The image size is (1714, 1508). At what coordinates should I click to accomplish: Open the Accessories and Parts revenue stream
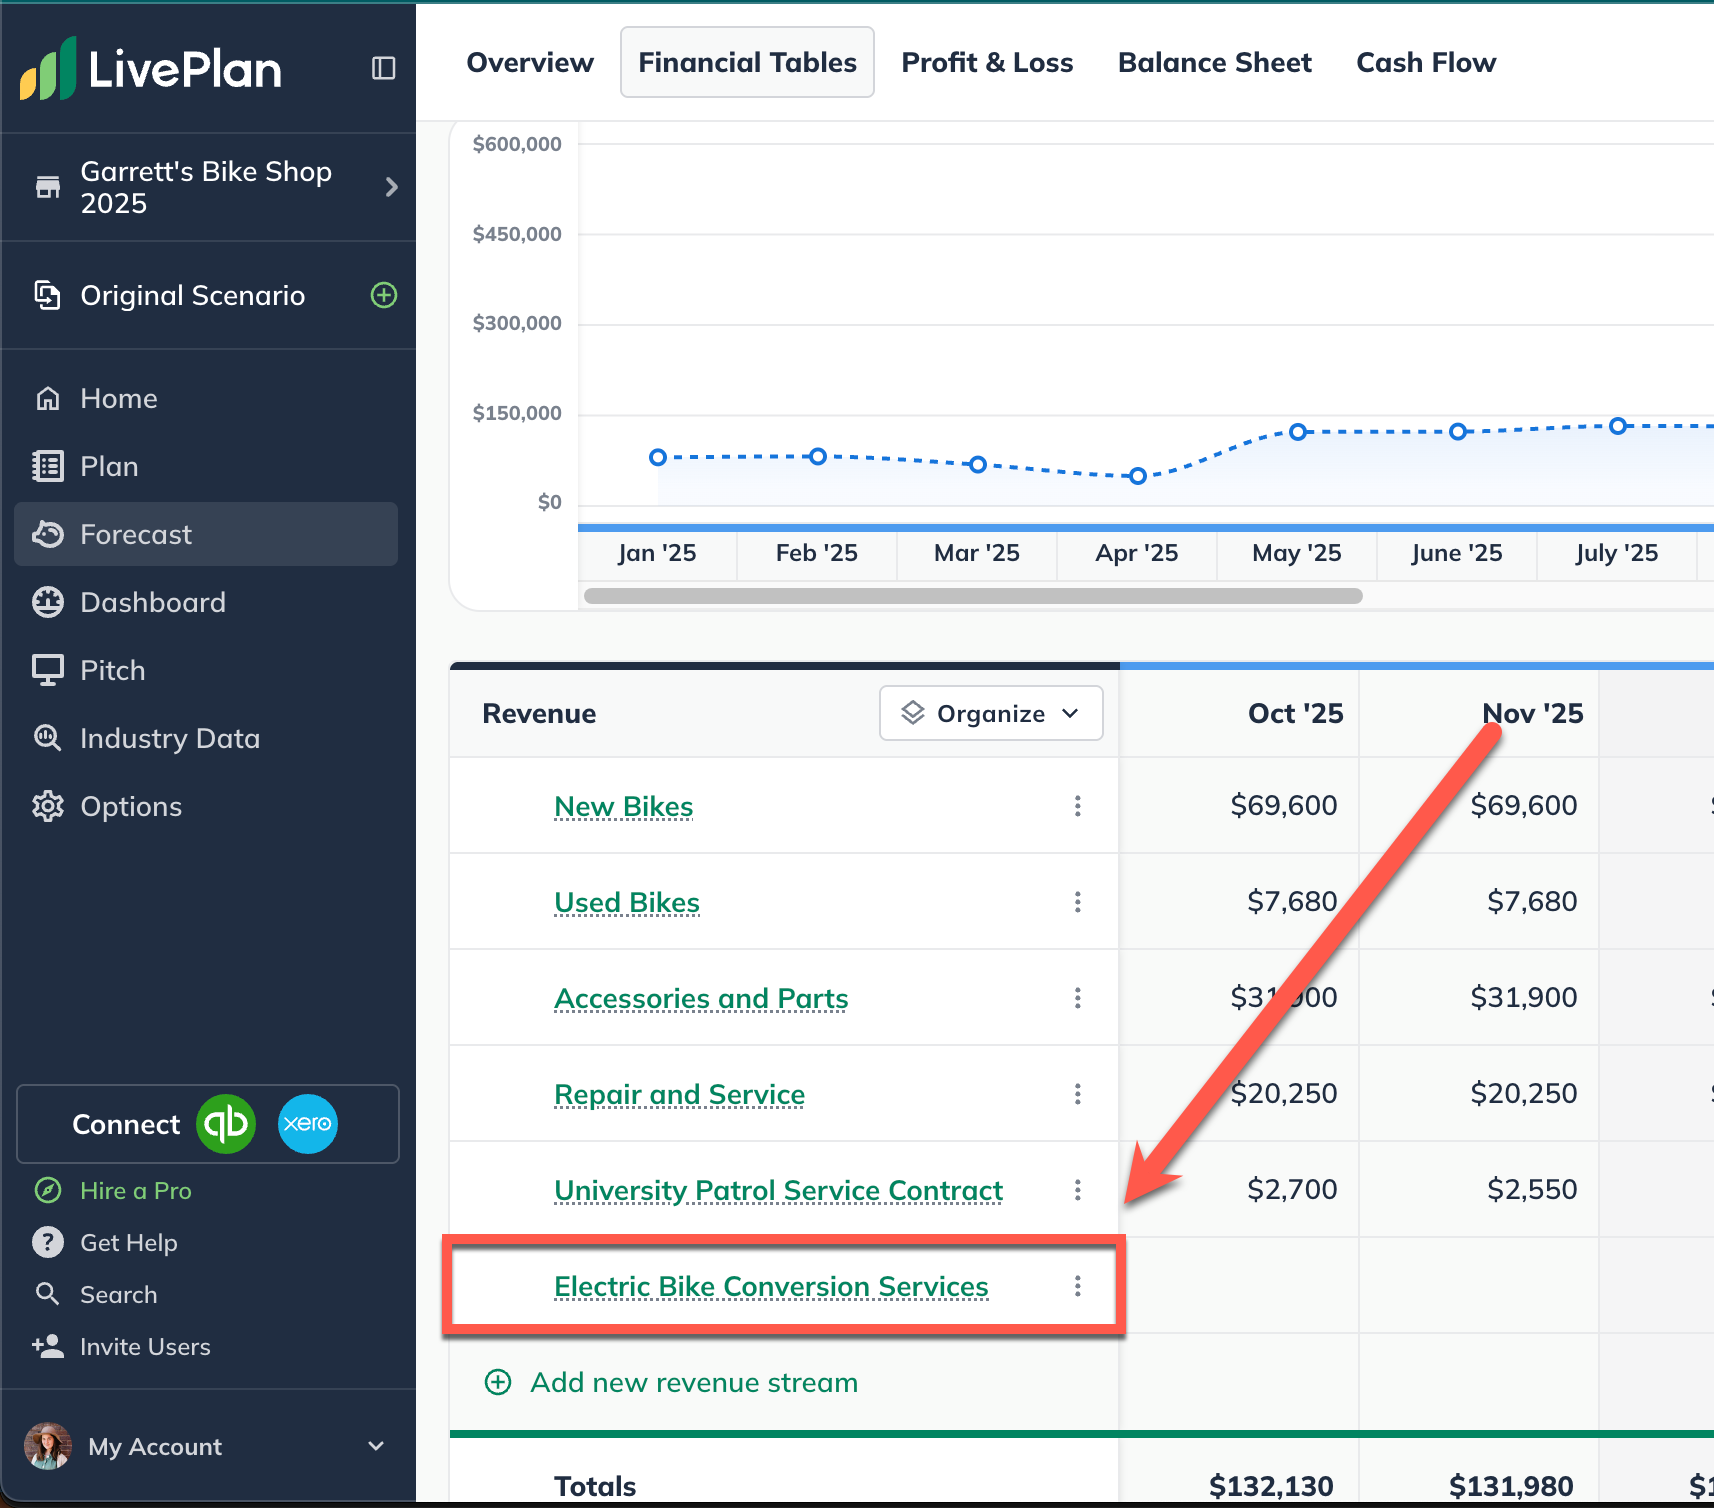(x=701, y=998)
